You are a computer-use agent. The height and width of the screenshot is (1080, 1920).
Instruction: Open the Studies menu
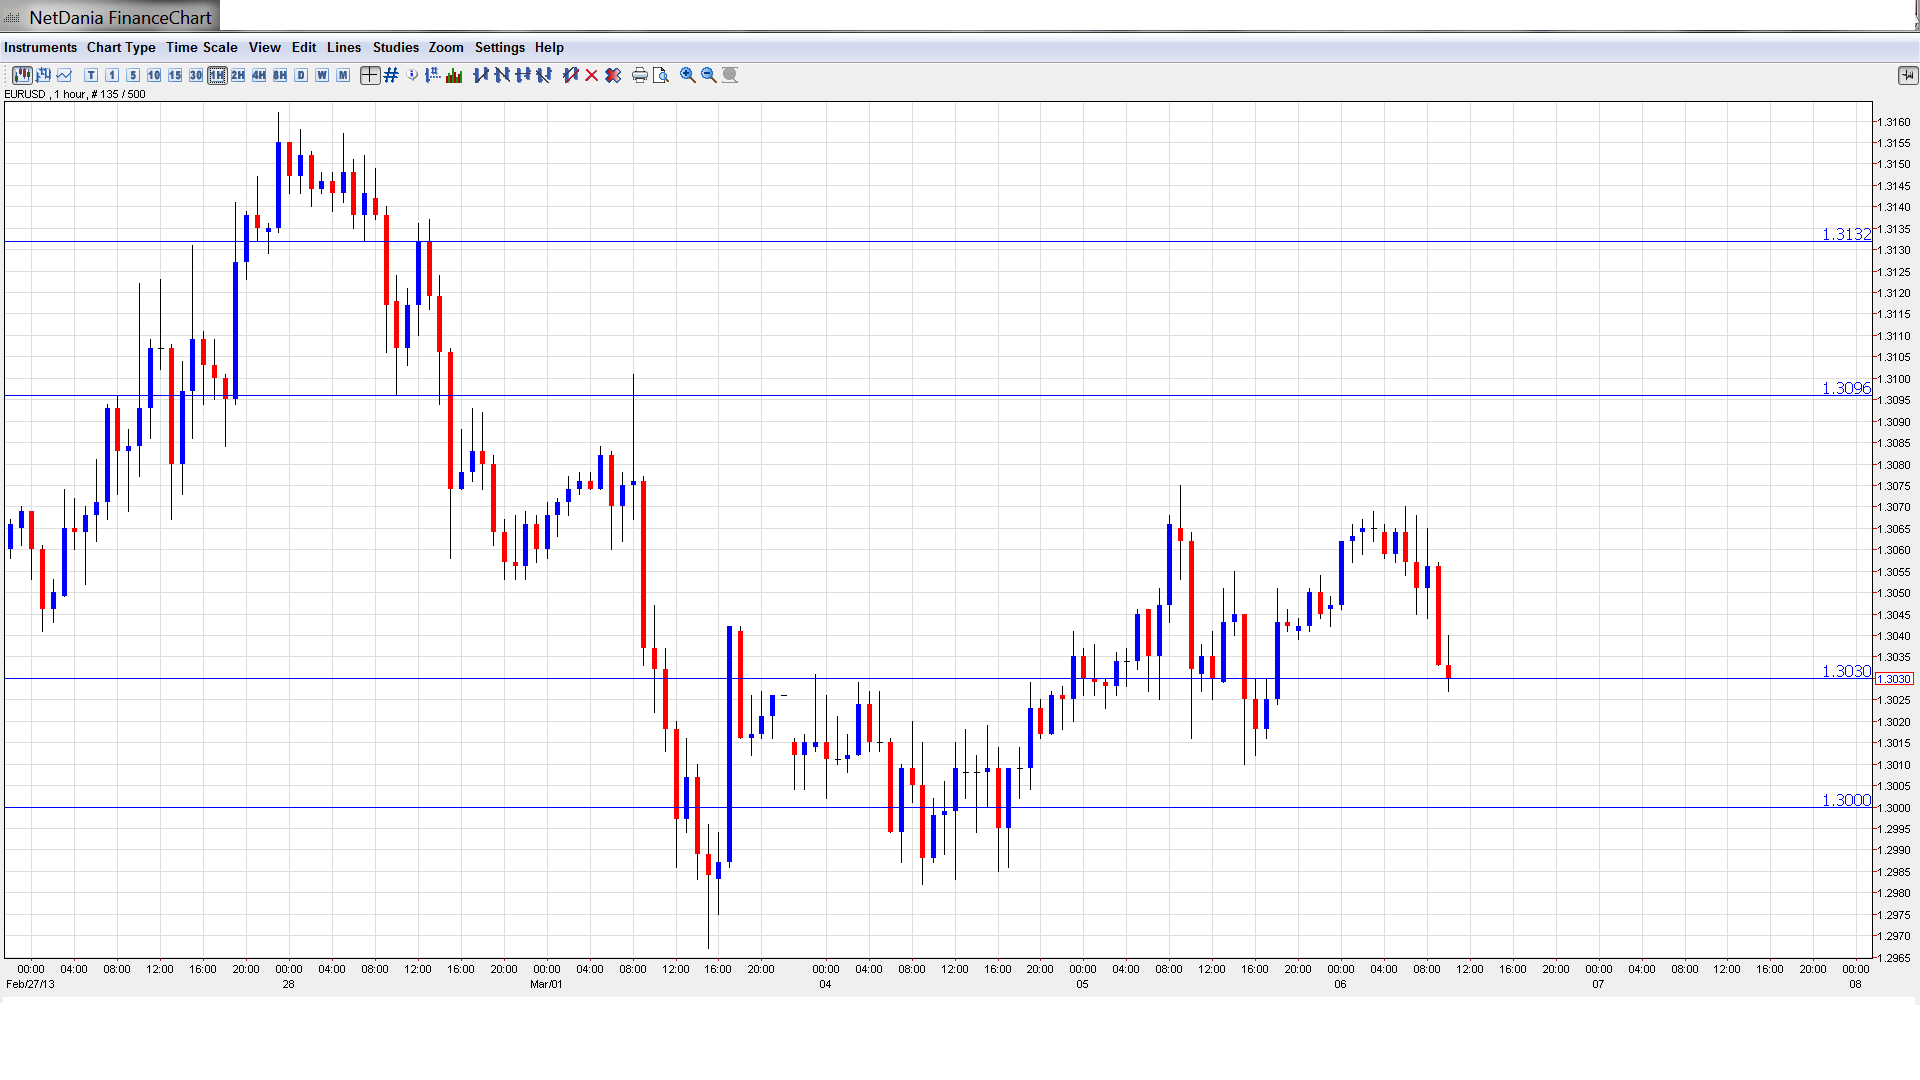[395, 47]
